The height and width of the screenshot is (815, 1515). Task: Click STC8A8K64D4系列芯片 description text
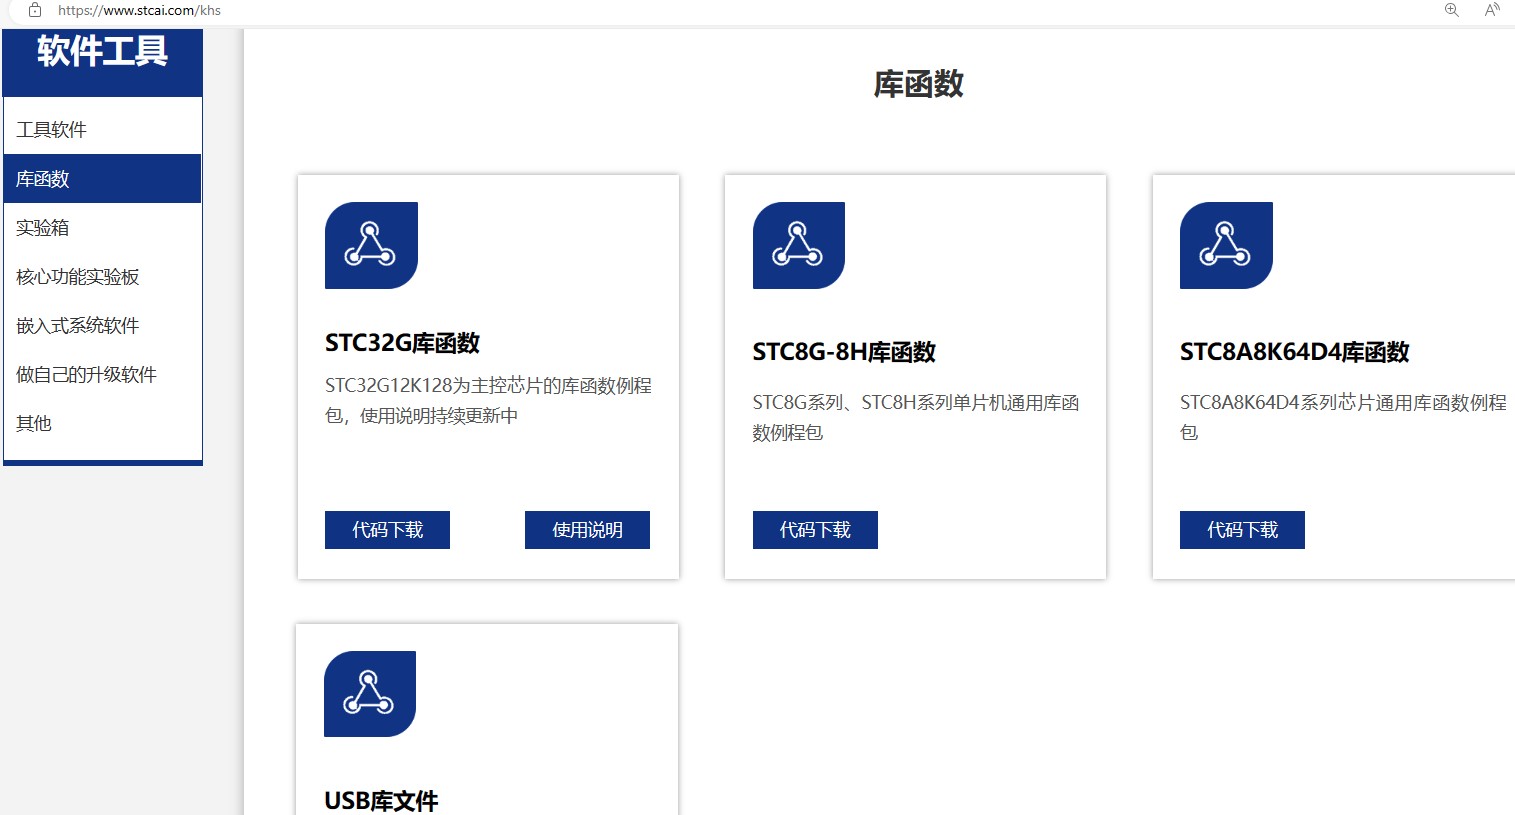click(1343, 417)
